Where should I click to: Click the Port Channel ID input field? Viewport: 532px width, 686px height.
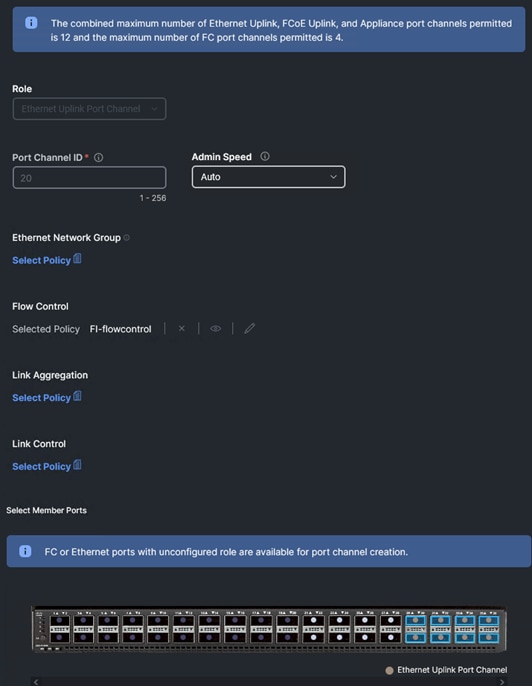(x=89, y=178)
